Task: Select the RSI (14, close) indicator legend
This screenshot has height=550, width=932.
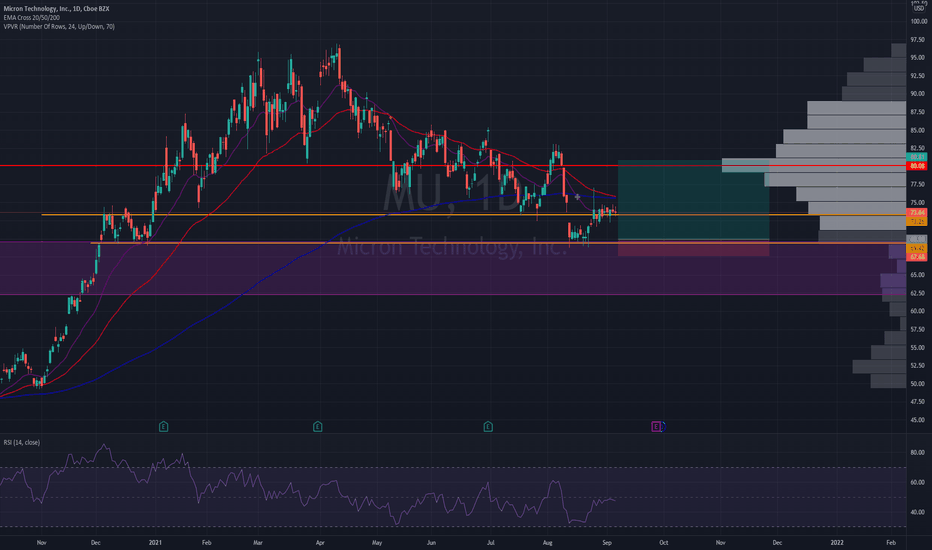Action: pyautogui.click(x=22, y=442)
